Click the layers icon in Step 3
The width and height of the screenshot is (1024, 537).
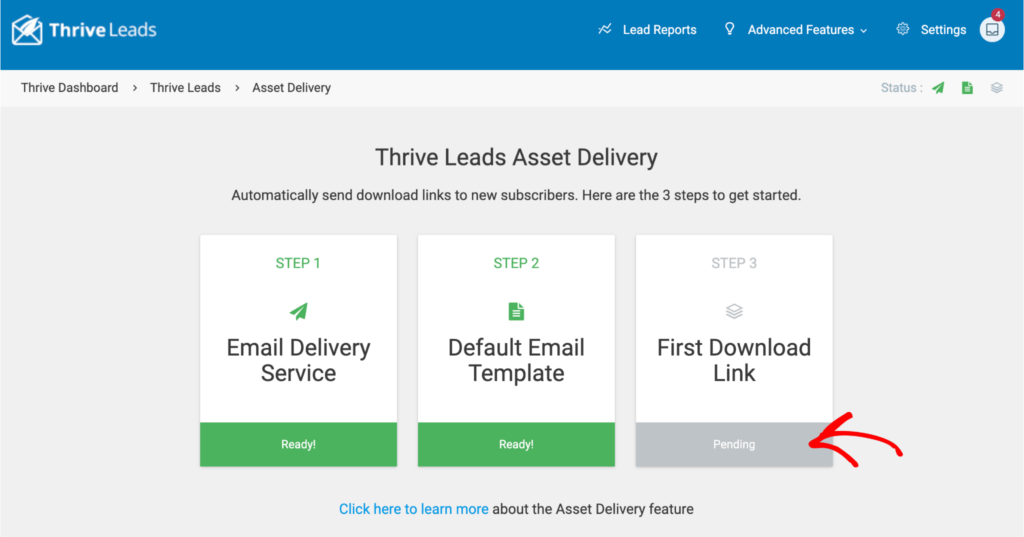(x=734, y=311)
